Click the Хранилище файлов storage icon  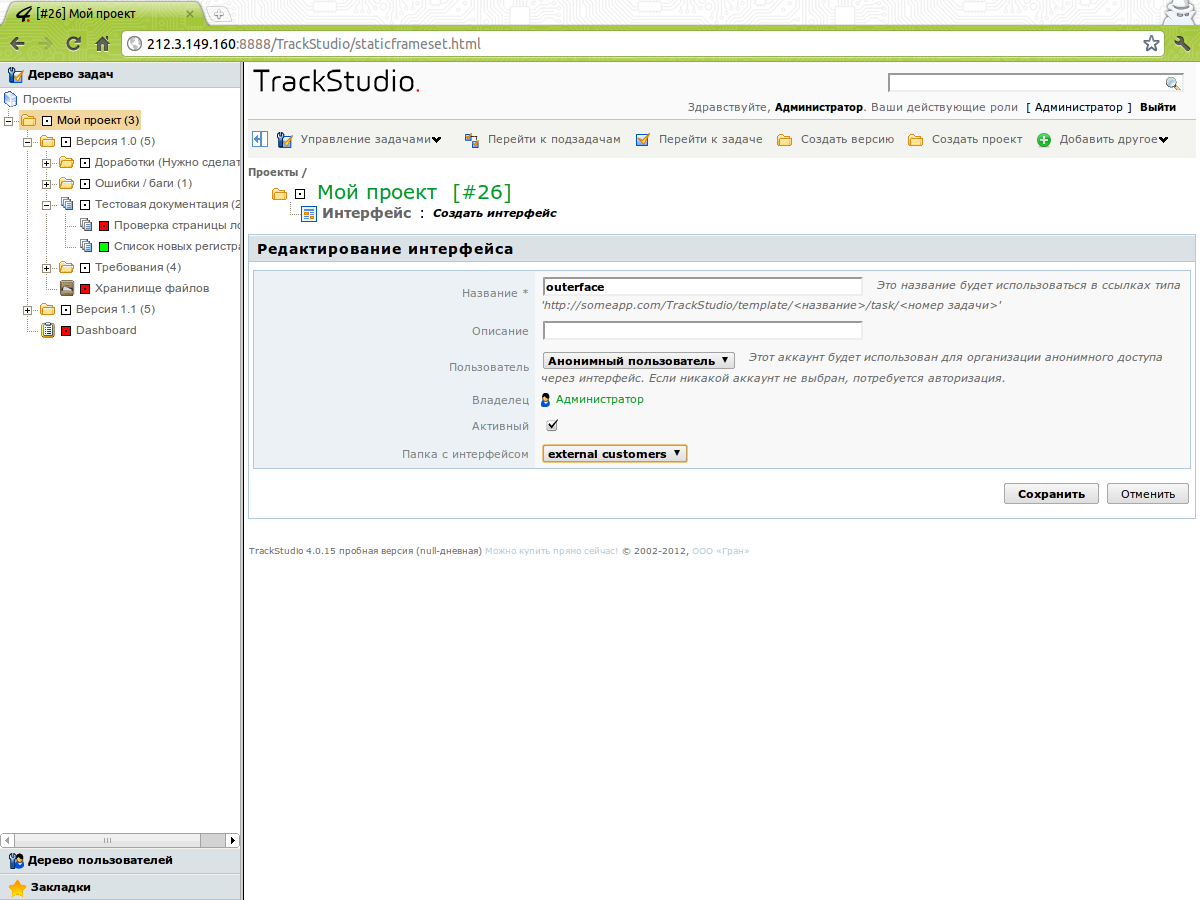(x=66, y=288)
